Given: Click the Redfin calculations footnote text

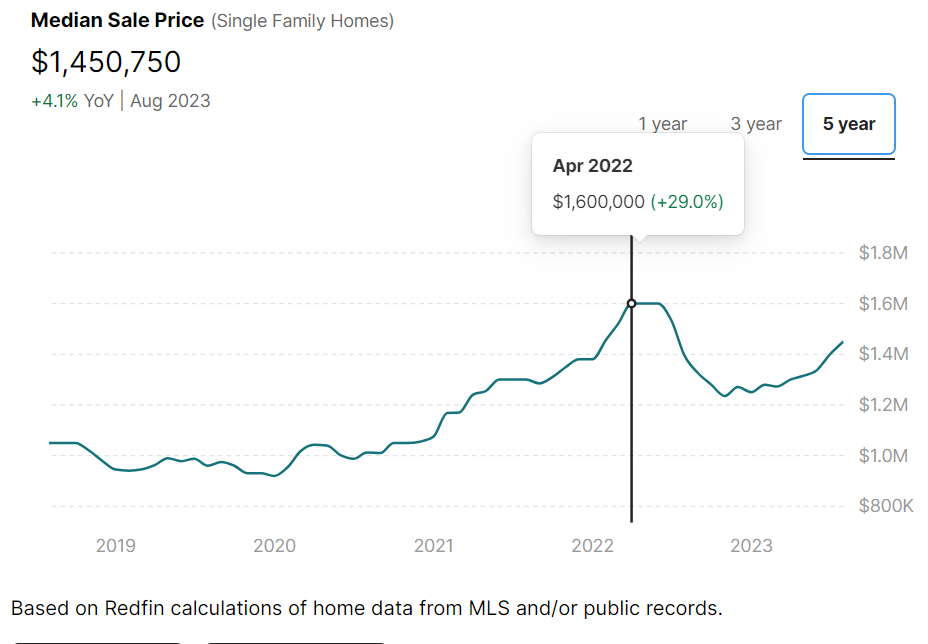Looking at the screenshot, I should pos(366,608).
